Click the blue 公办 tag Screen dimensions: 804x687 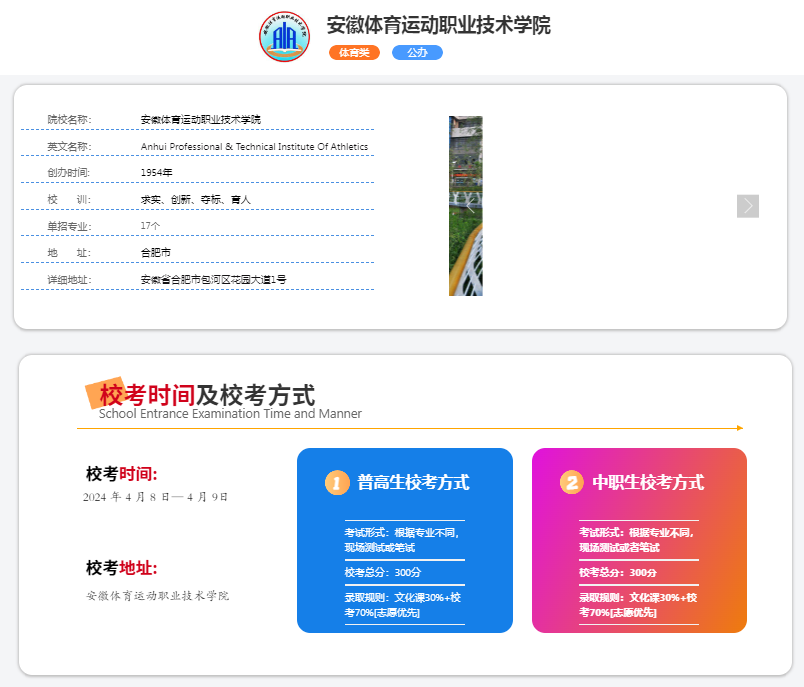pos(417,53)
